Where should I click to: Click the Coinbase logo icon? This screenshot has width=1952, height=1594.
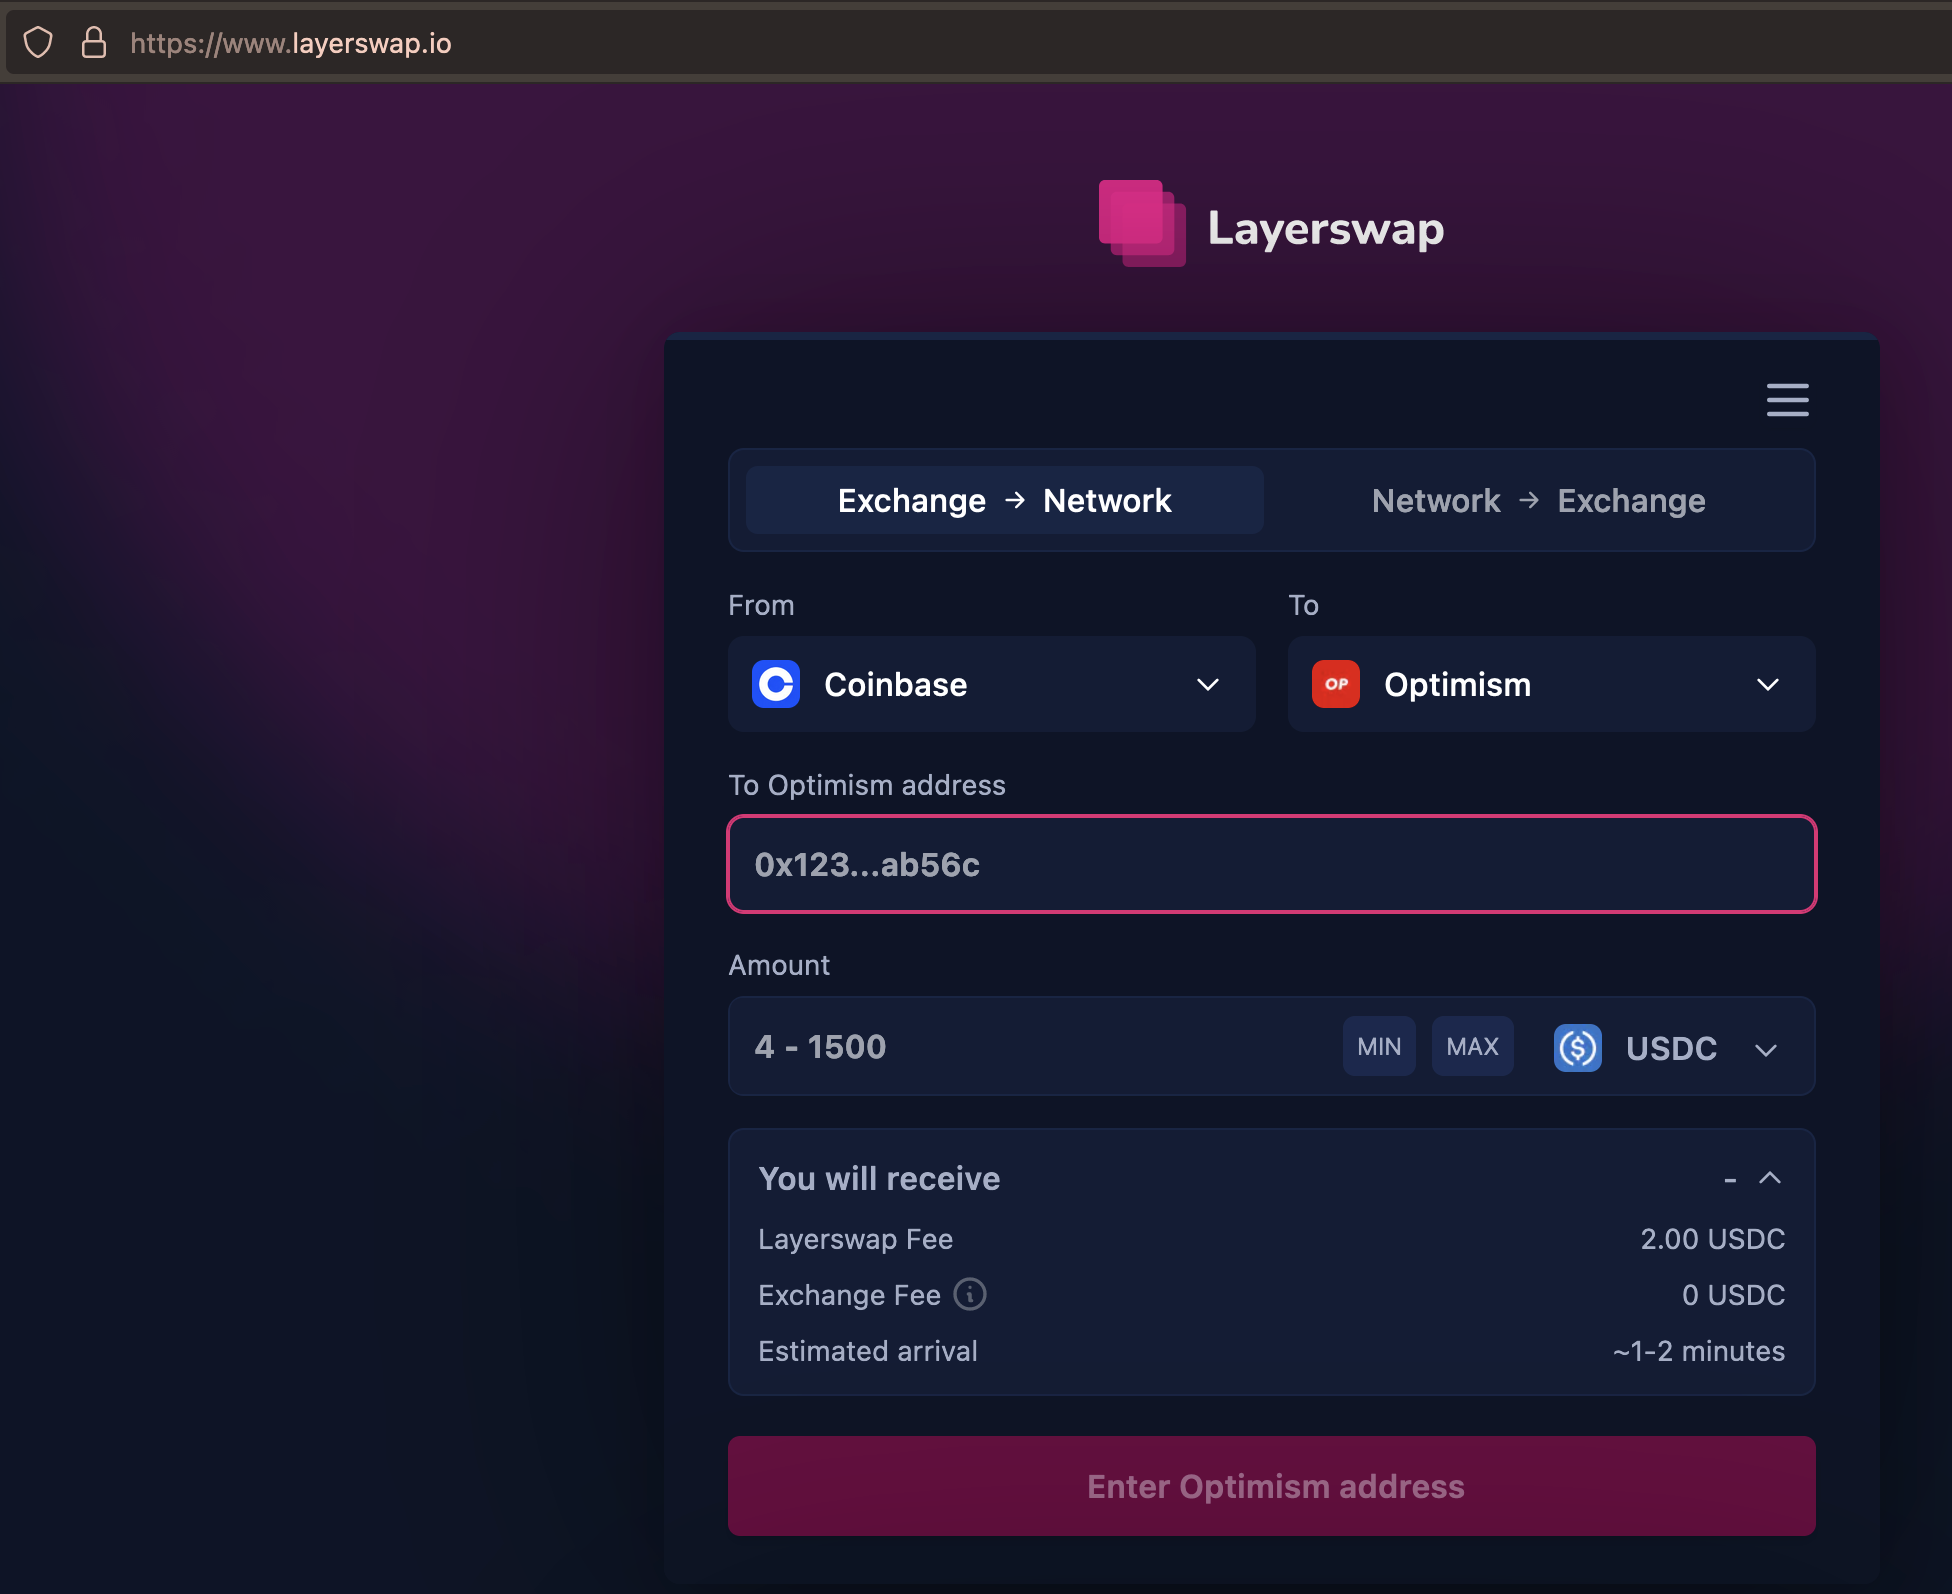(x=776, y=684)
